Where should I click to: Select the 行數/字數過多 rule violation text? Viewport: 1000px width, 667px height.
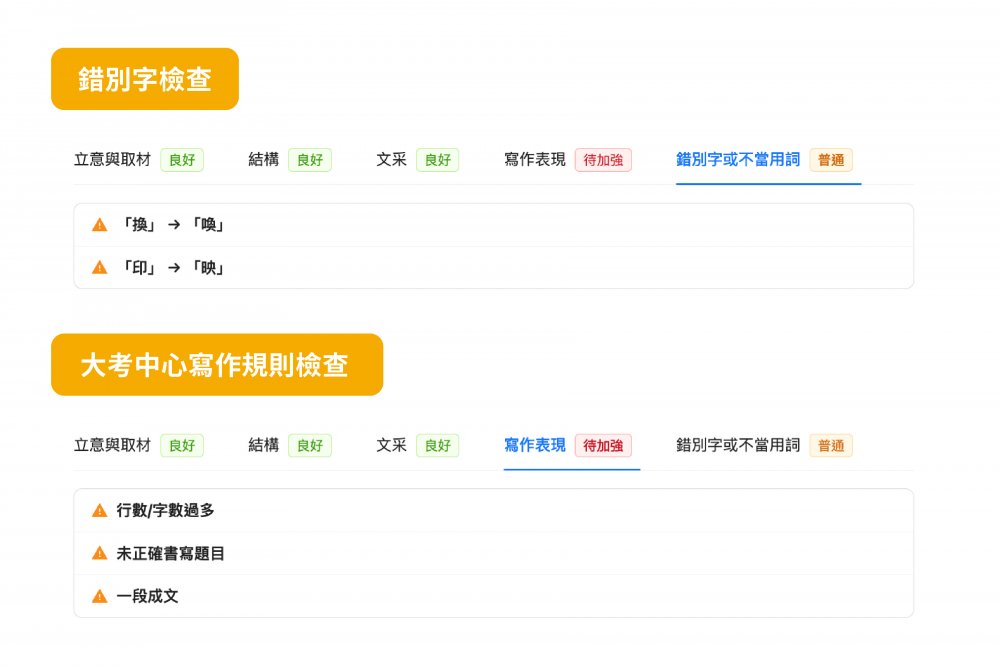click(x=165, y=510)
